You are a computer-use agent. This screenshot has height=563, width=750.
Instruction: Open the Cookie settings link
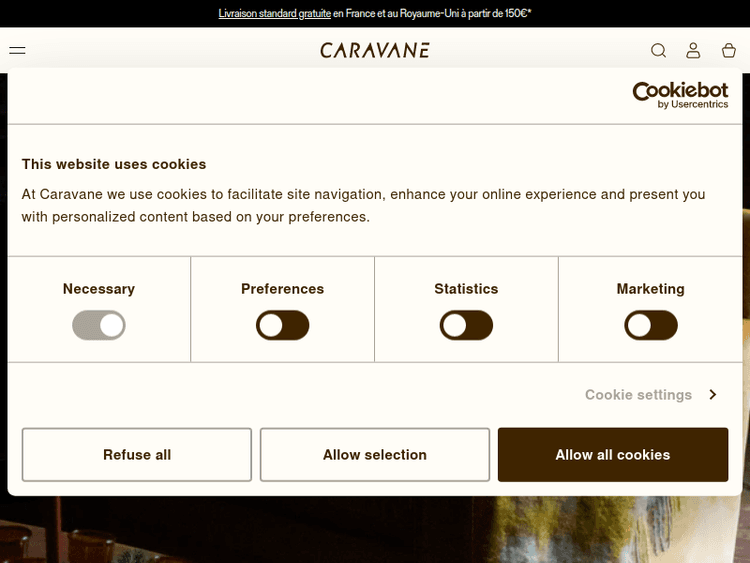[x=639, y=395]
